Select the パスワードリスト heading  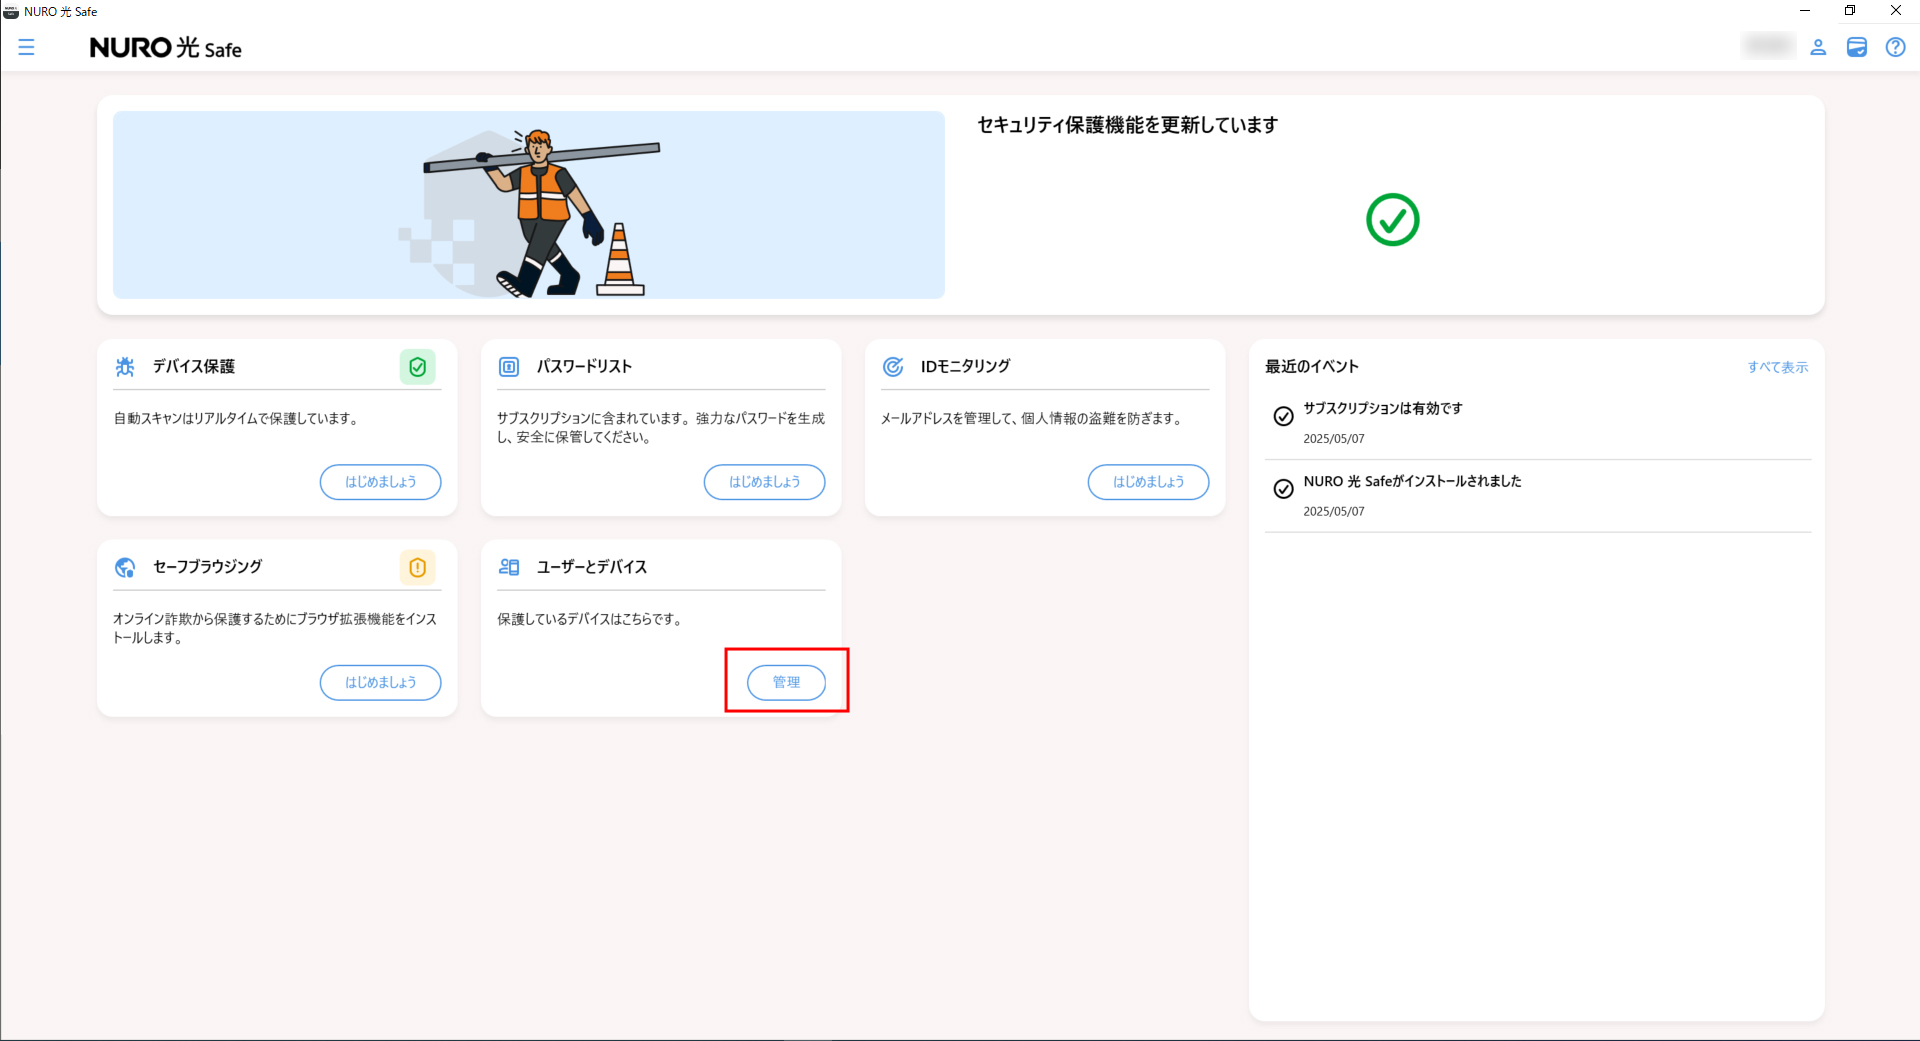584,367
